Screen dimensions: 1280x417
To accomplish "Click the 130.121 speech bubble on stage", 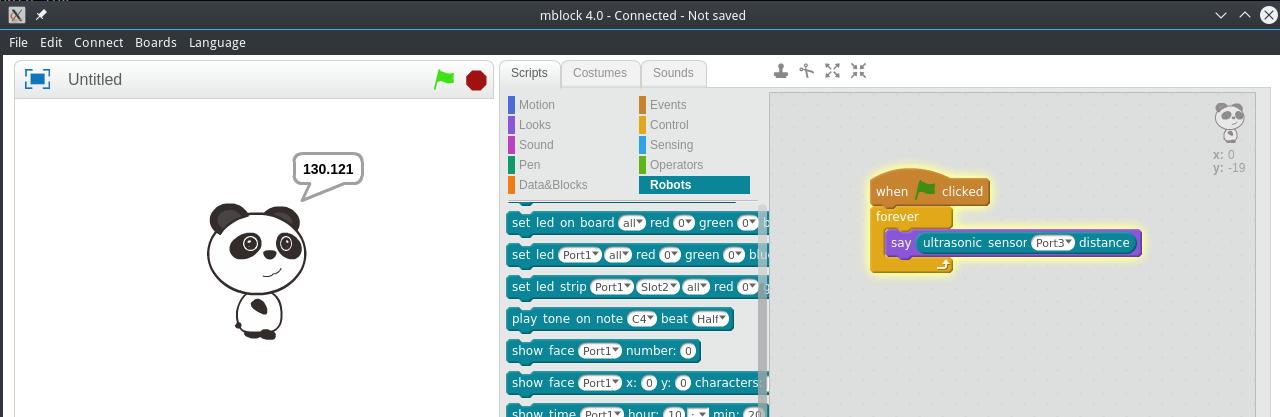I will (328, 169).
